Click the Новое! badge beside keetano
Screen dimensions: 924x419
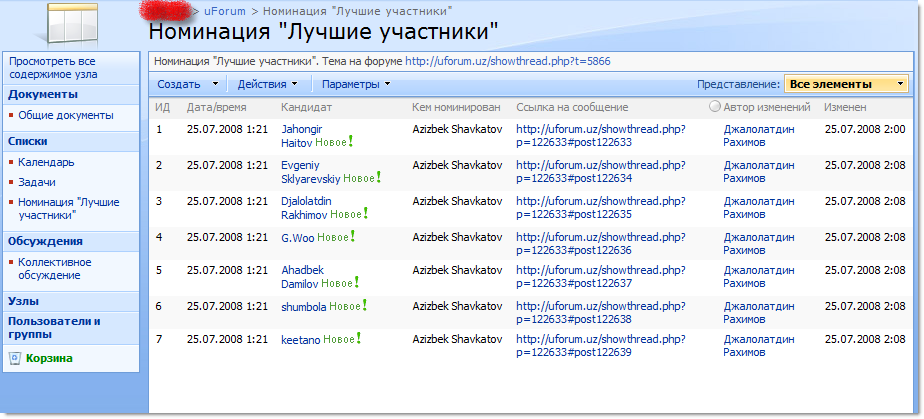[342, 340]
